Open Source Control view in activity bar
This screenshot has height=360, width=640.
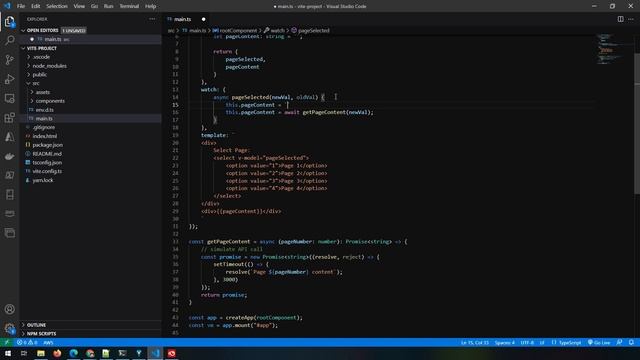point(9,60)
